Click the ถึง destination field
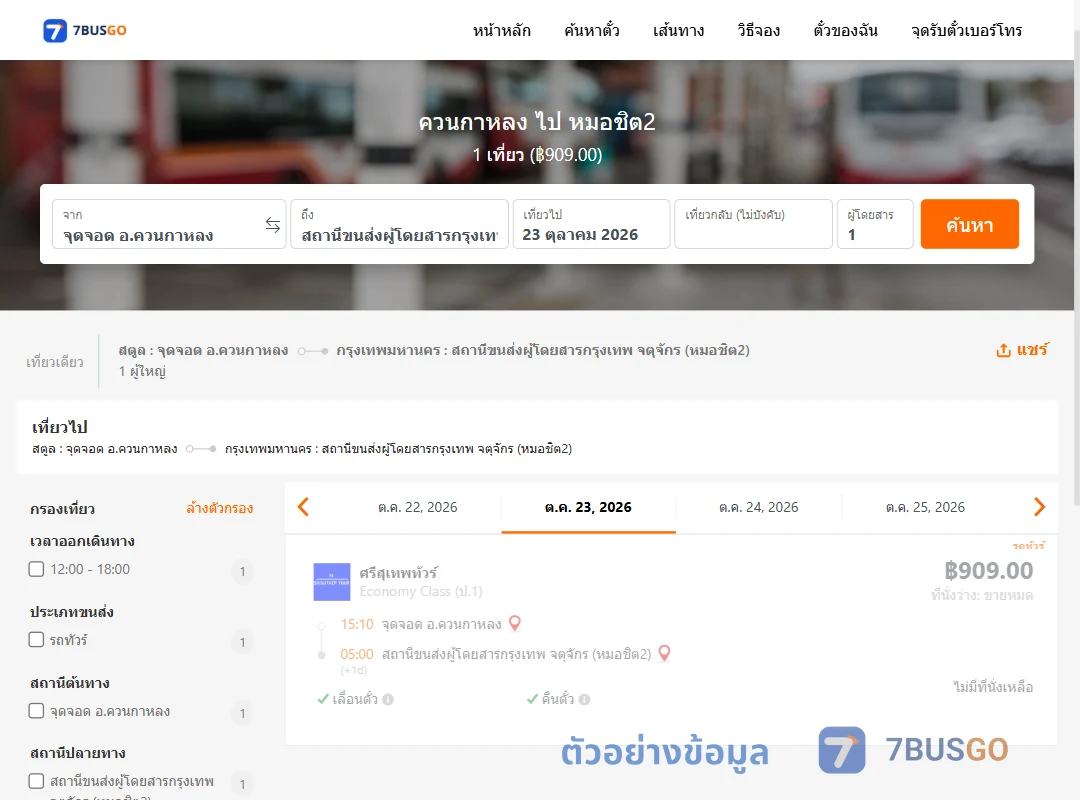The image size is (1080, 800). pos(399,224)
